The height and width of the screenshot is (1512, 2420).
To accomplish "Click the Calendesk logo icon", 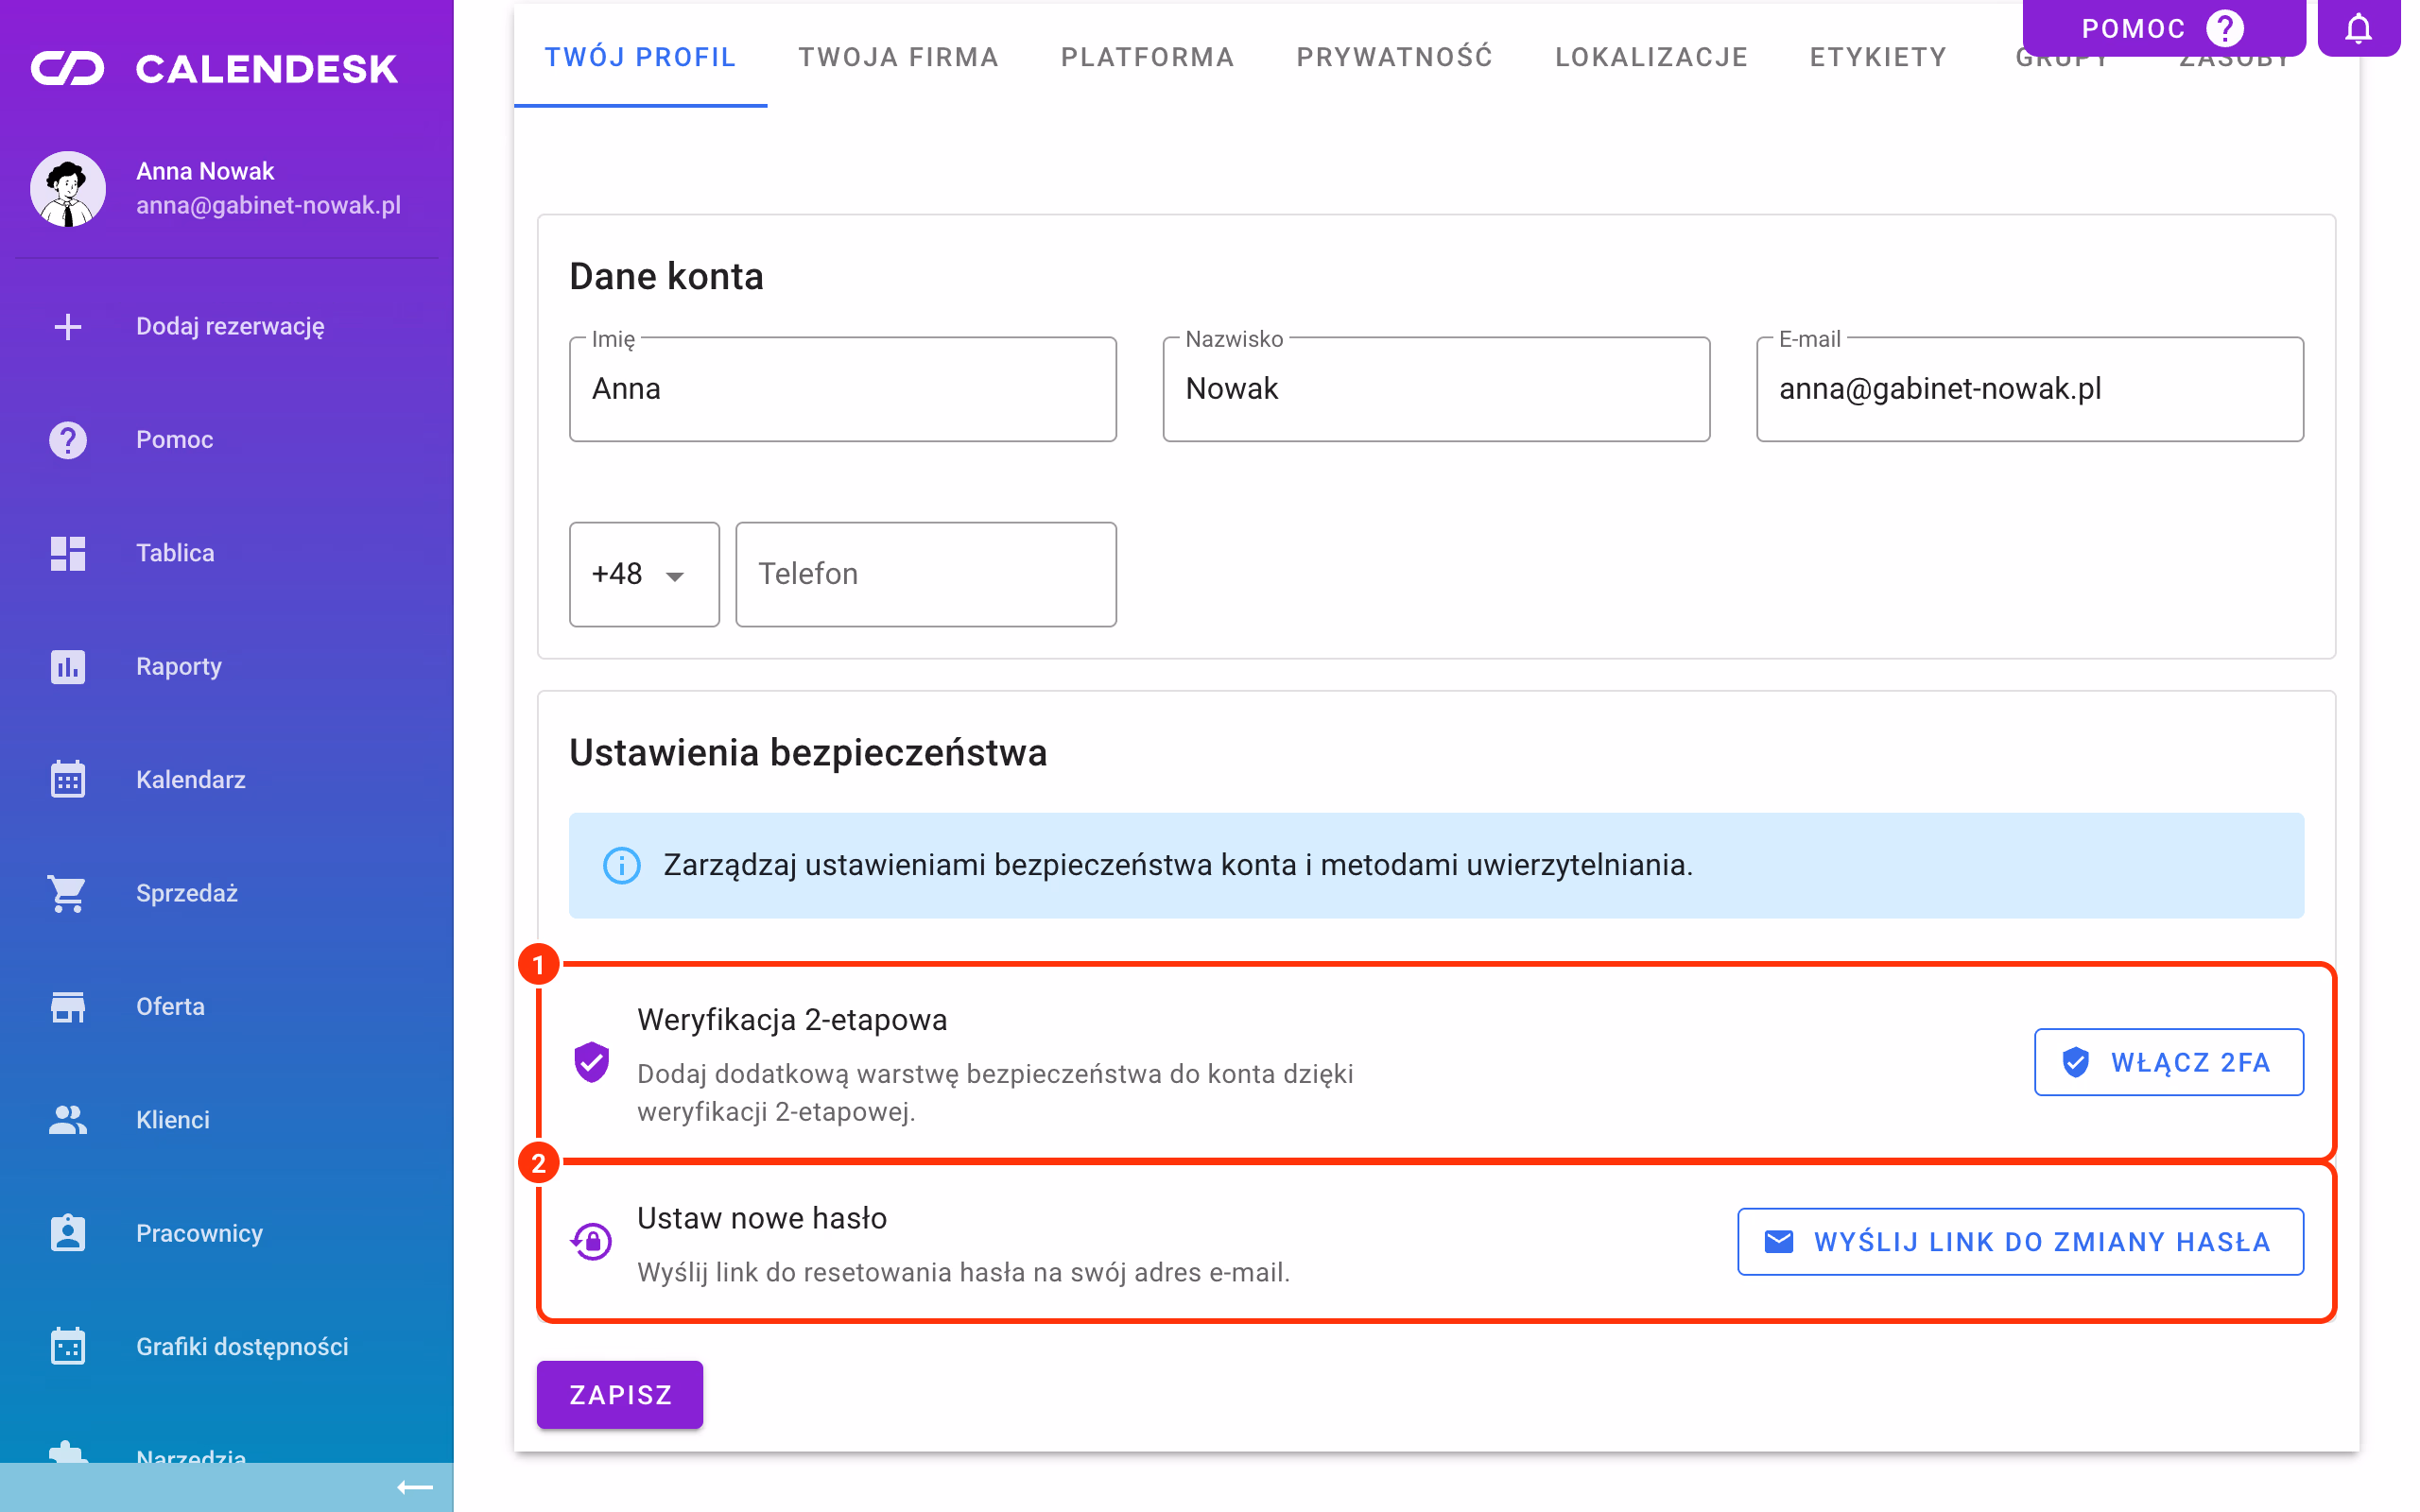I will [67, 68].
